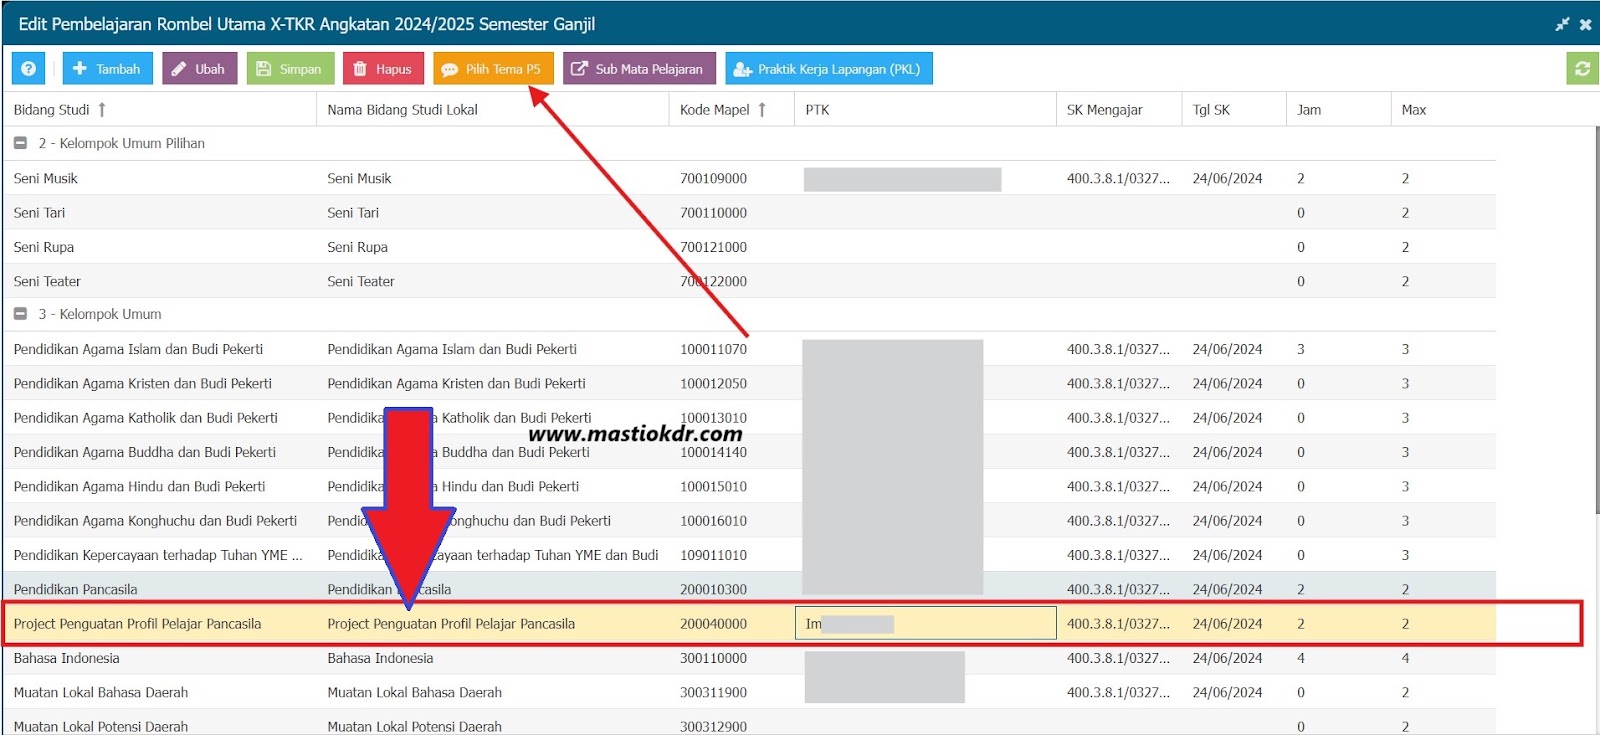Viewport: 1600px width, 735px height.
Task: Click the Nama Bidang Studi Lokal column header
Action: point(493,110)
